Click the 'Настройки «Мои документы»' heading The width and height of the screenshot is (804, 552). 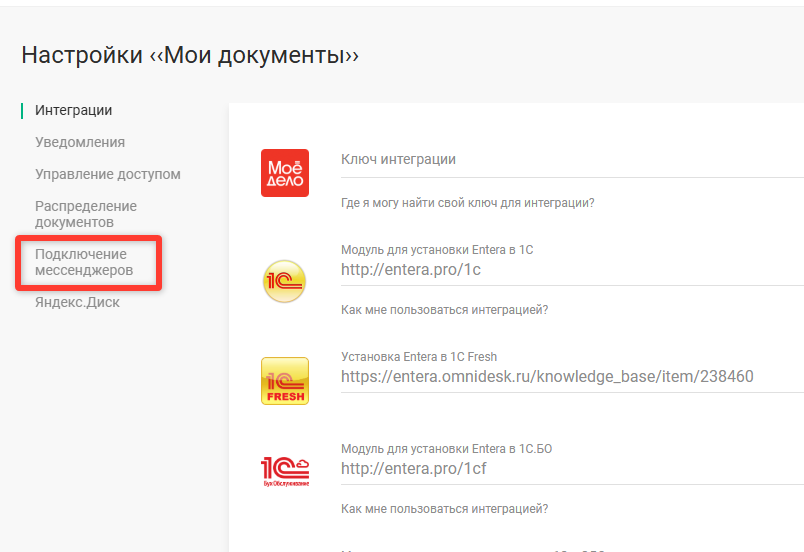click(x=190, y=55)
